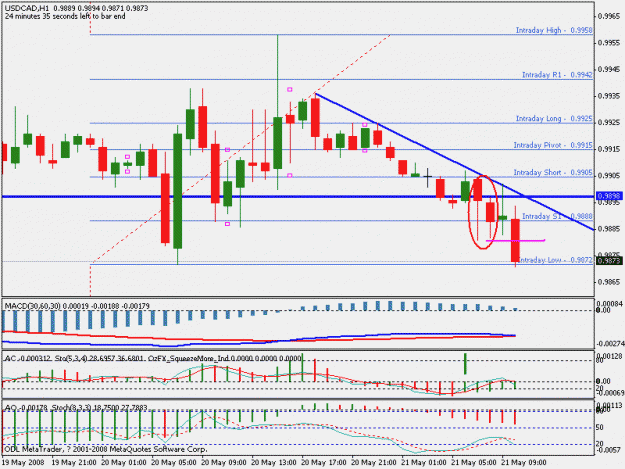Click the 'Intraday High - 0.9958' label
This screenshot has width=625, height=469.
coord(554,30)
